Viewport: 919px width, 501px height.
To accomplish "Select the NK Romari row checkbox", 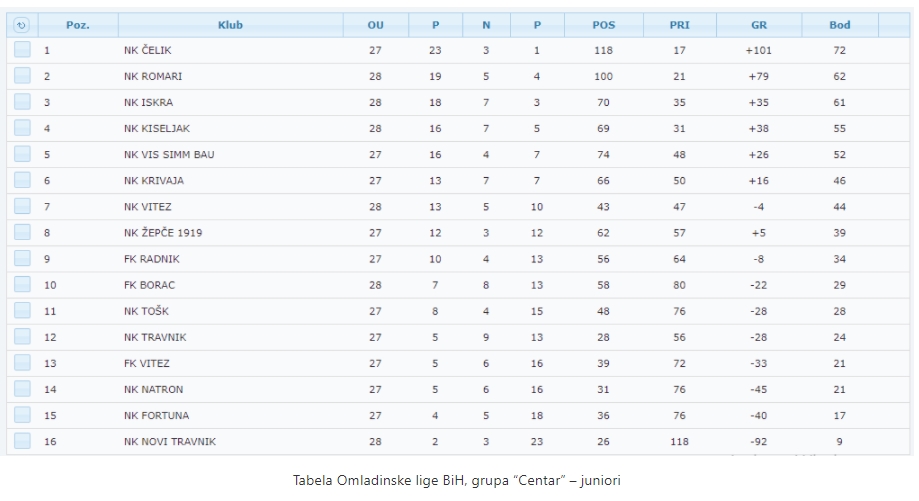I will 22,76.
